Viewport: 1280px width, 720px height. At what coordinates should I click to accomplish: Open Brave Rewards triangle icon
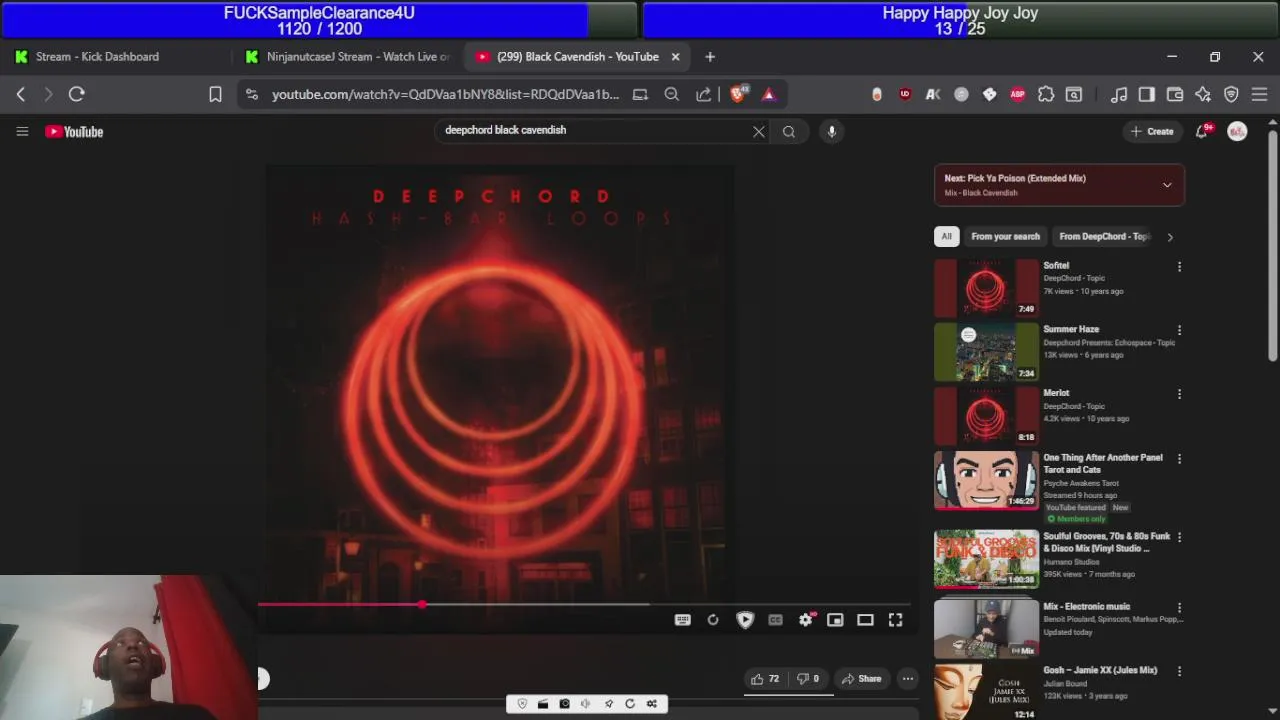pos(769,94)
